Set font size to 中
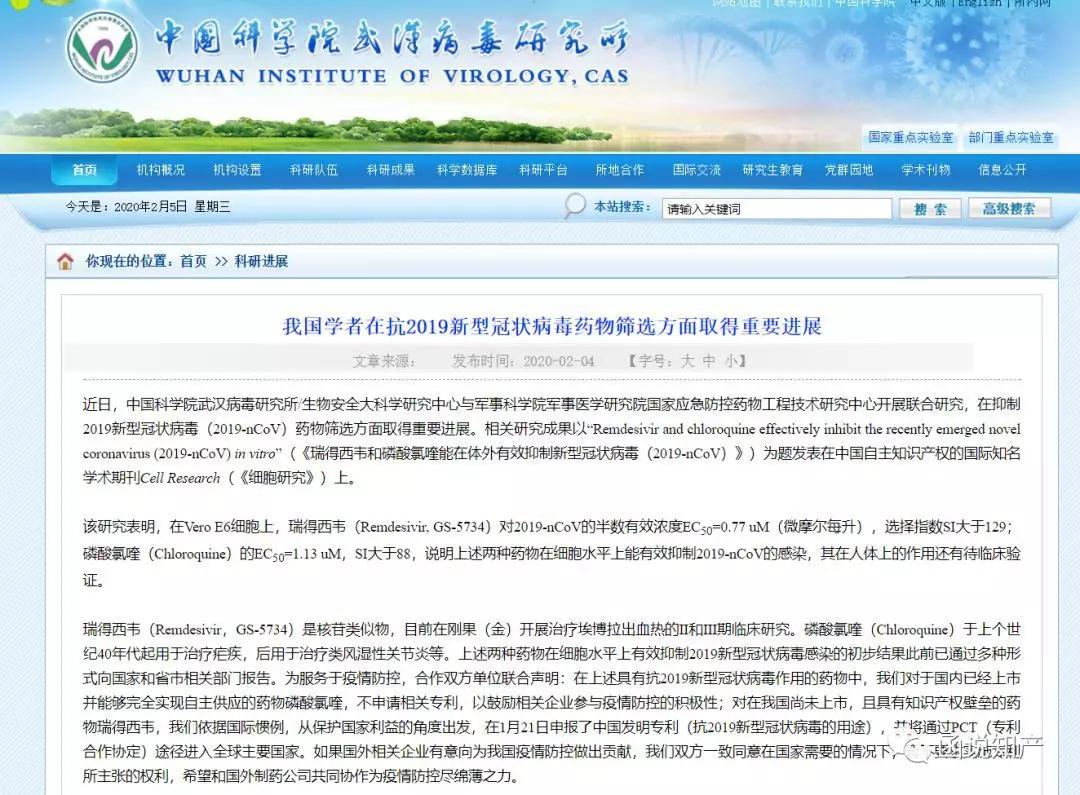Screen dimensions: 1080x795 (709, 361)
